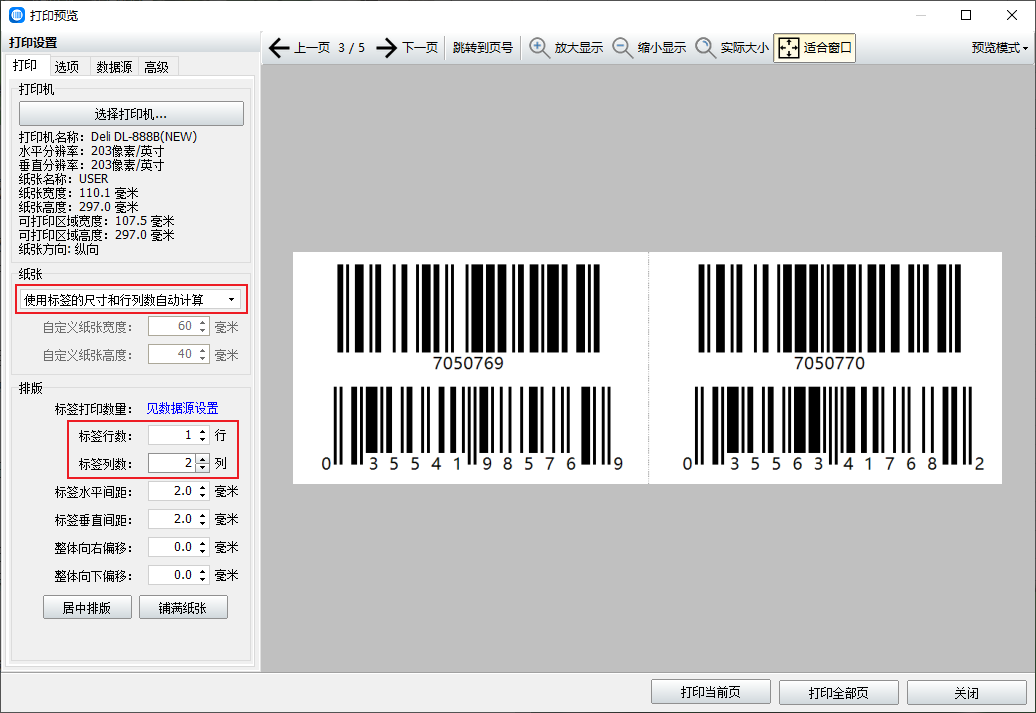Click the 关闭 button
Screen dimensions: 1036x713
click(967, 692)
